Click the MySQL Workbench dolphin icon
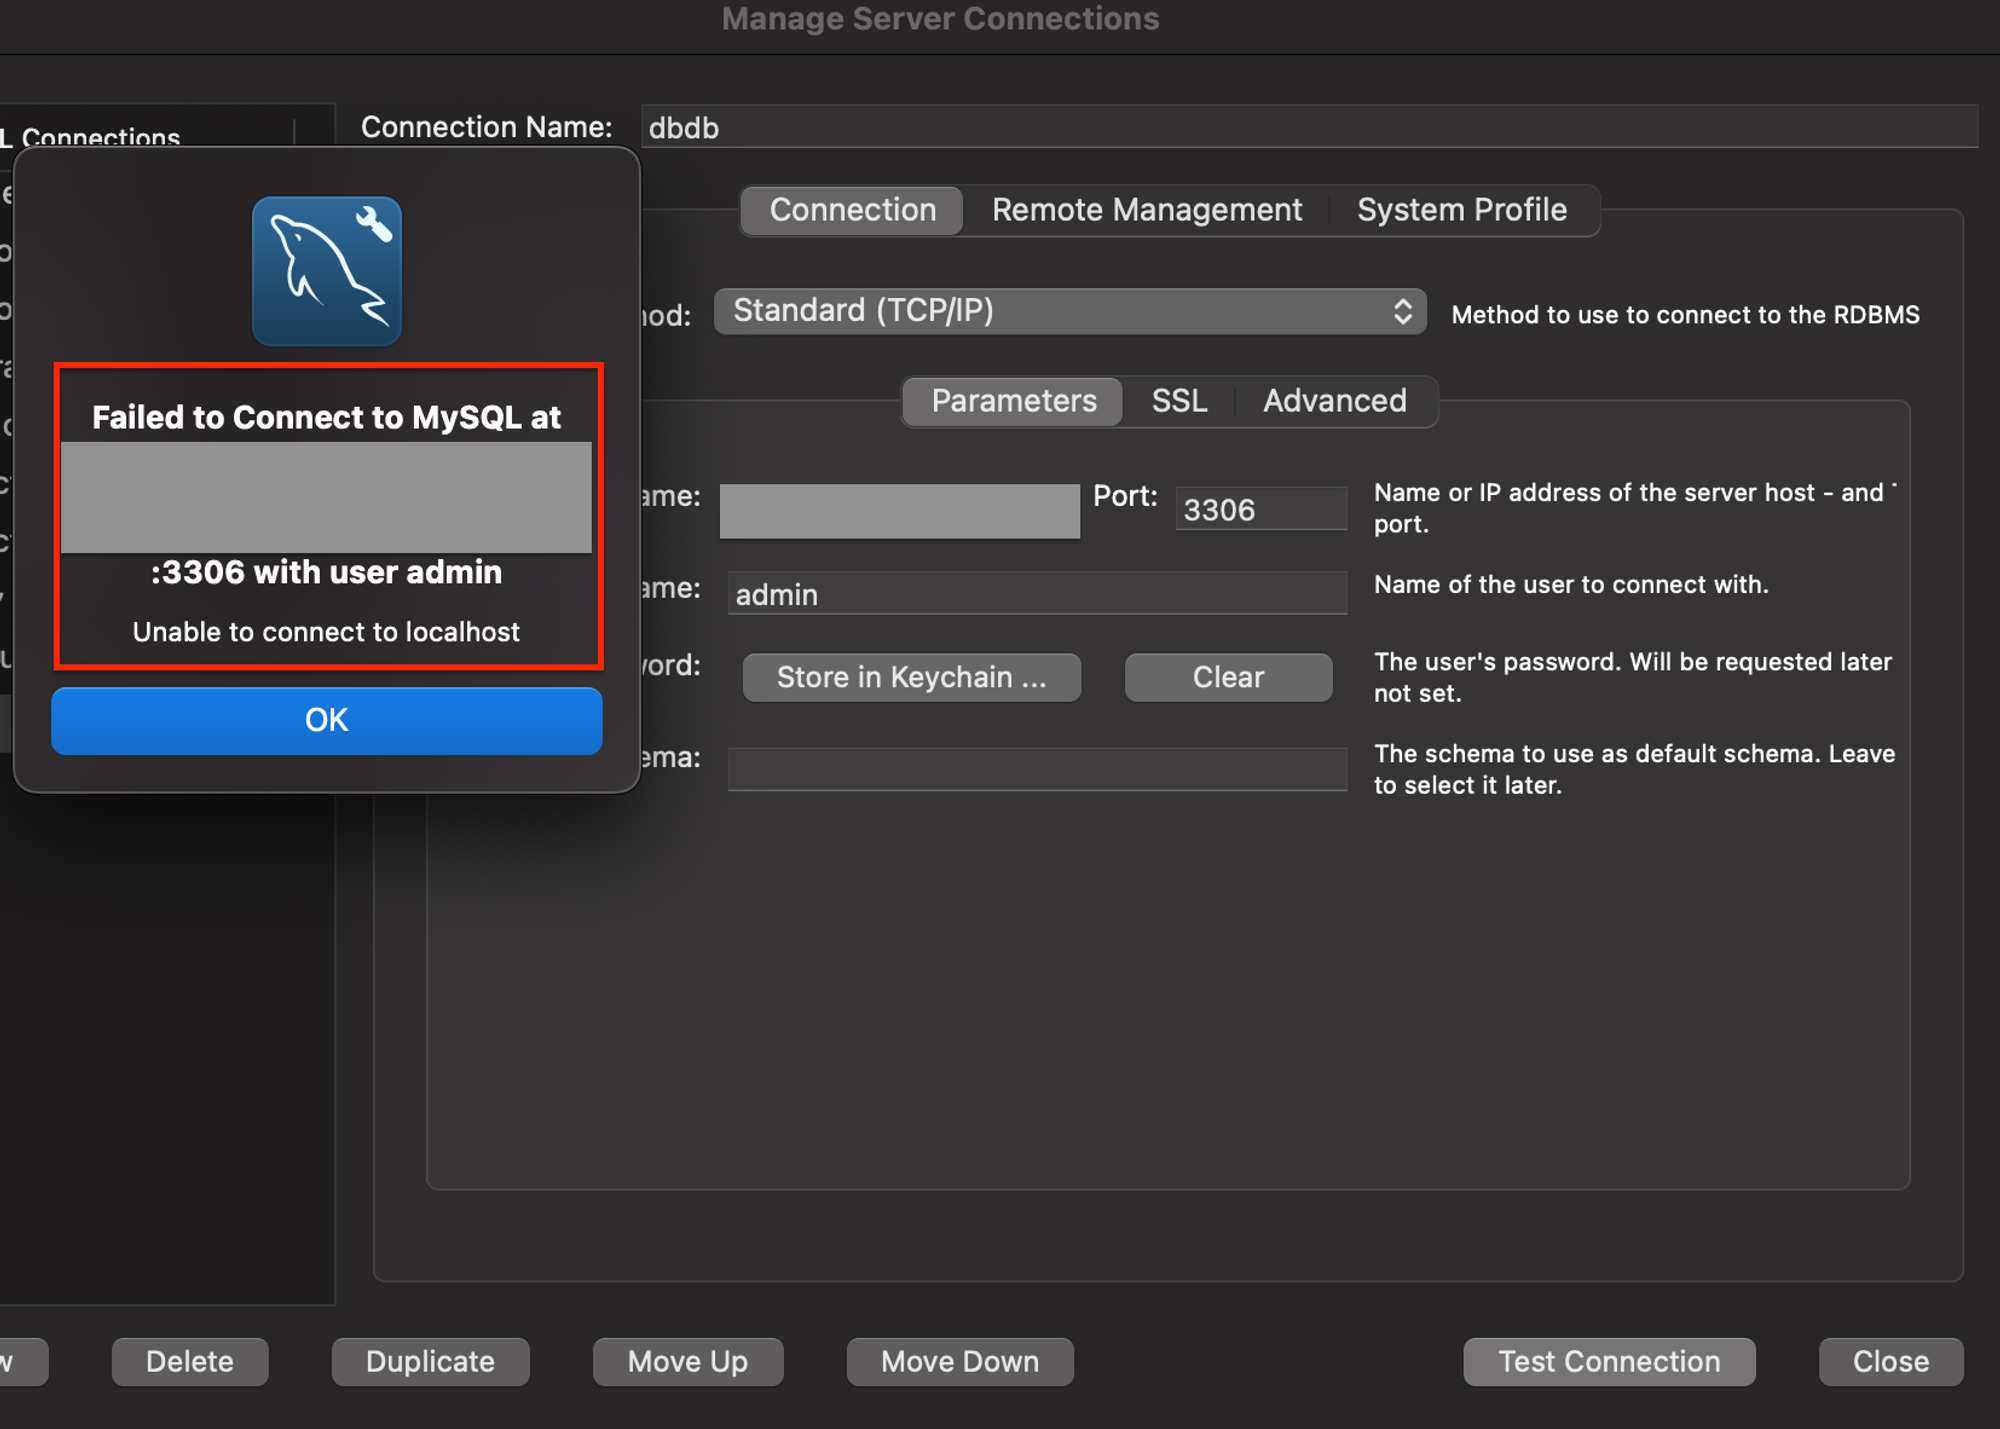The width and height of the screenshot is (2000, 1429). [x=327, y=271]
